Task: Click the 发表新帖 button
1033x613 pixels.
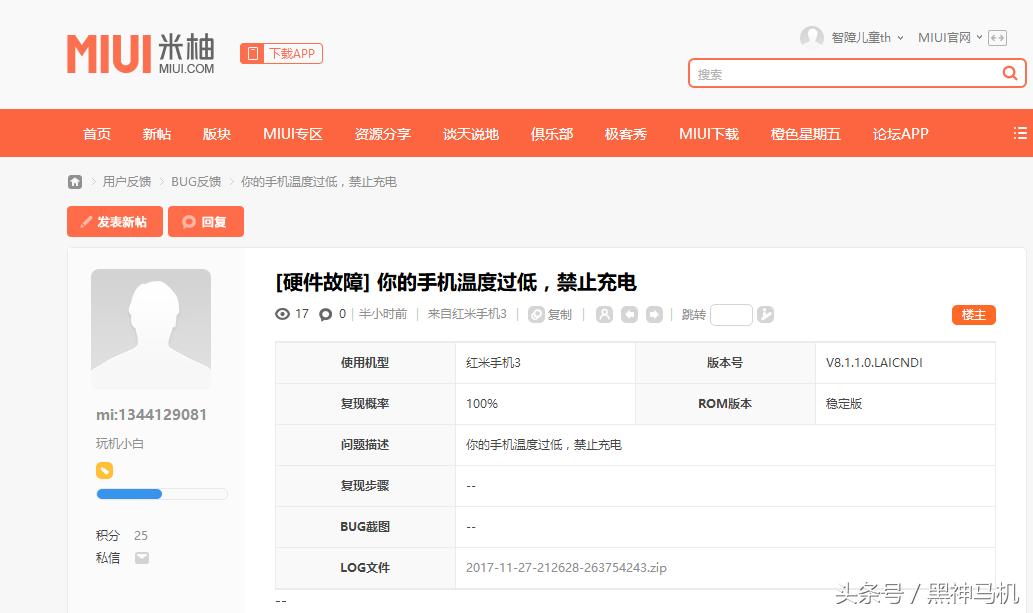Action: click(x=114, y=221)
